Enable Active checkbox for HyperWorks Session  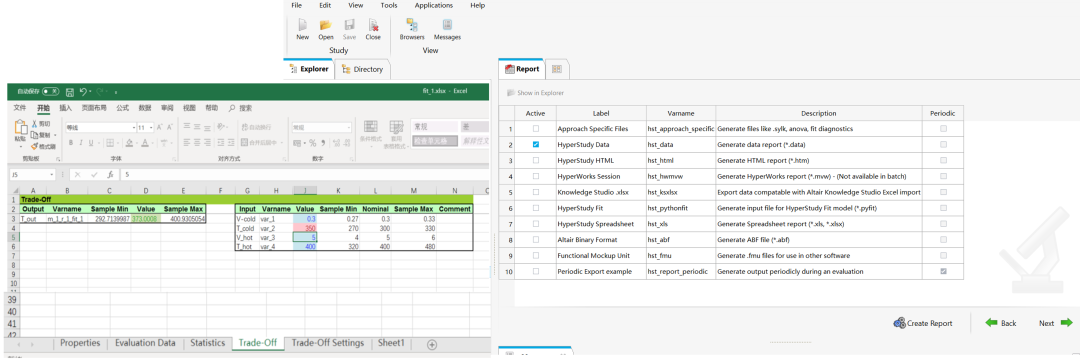[536, 176]
